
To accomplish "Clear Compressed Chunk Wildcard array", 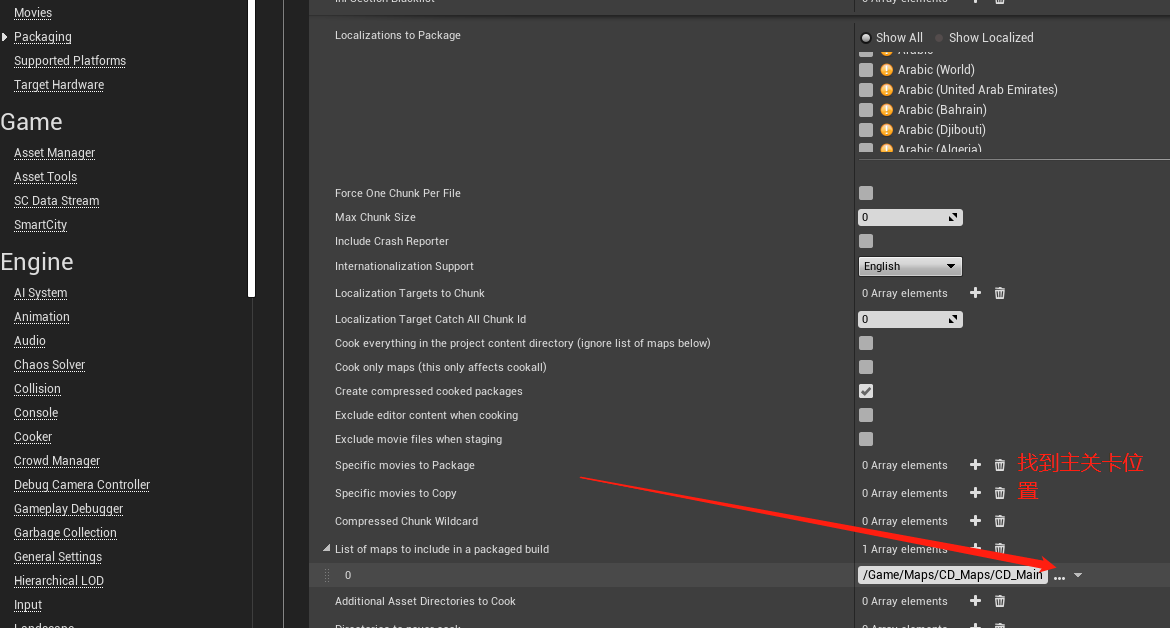I will [x=1000, y=521].
